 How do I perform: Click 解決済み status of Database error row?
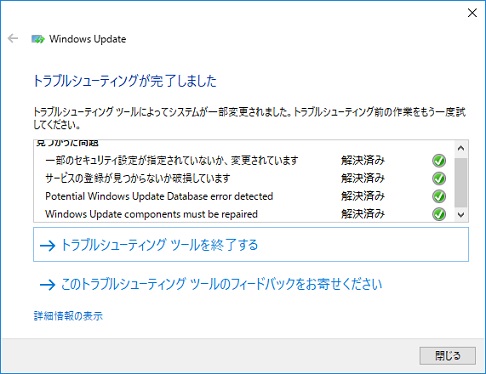[363, 196]
